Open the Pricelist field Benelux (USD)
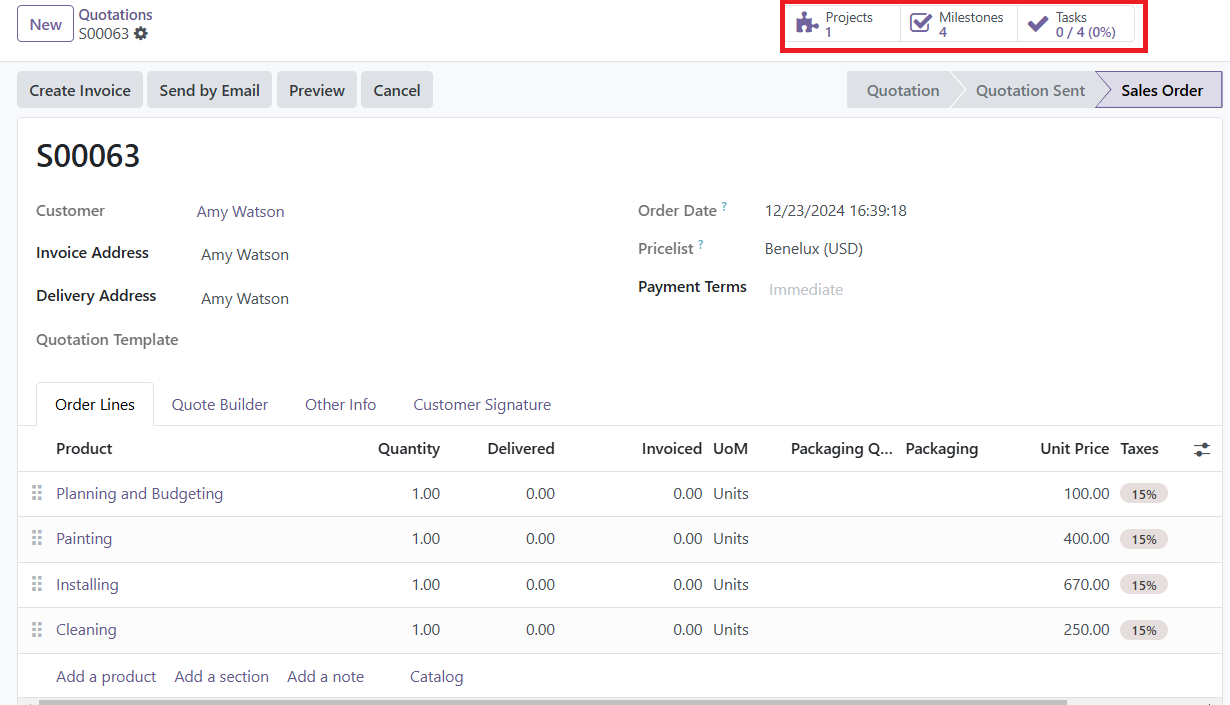The width and height of the screenshot is (1230, 705). [x=814, y=248]
